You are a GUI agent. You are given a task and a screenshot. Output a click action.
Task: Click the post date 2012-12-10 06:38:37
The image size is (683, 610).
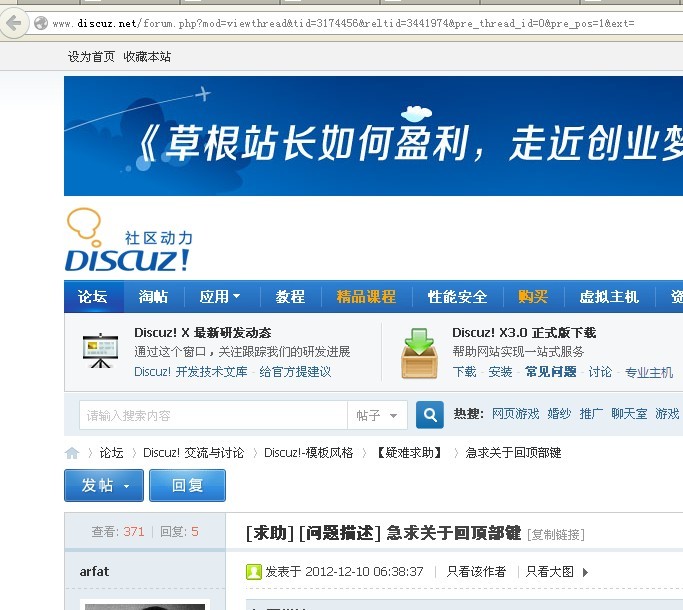click(x=364, y=572)
